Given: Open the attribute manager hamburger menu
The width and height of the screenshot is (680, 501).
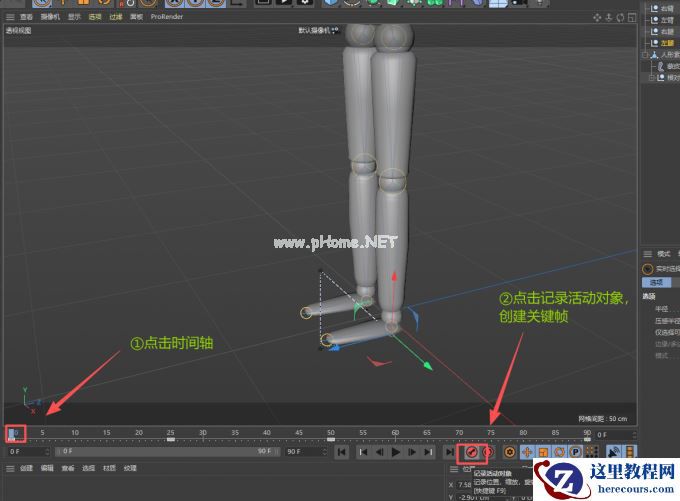Looking at the screenshot, I should click(x=647, y=254).
